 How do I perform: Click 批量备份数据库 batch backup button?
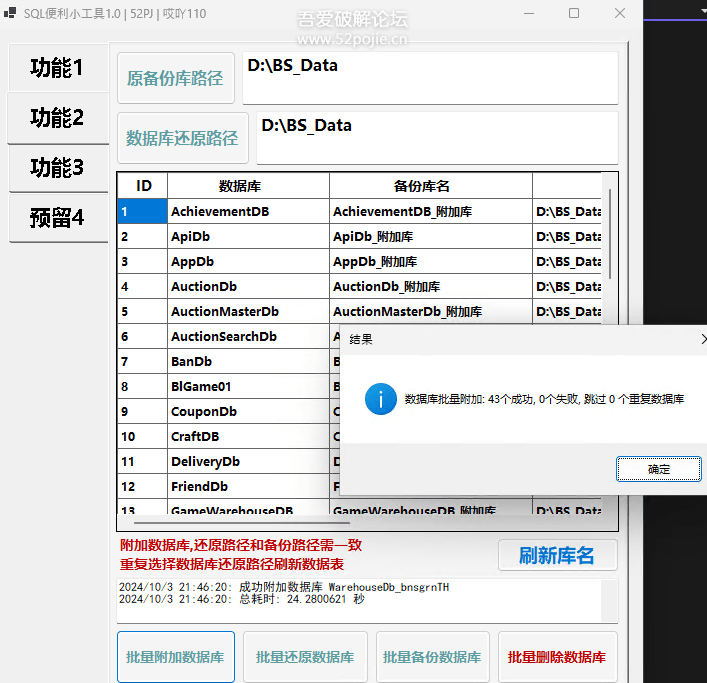[x=432, y=657]
